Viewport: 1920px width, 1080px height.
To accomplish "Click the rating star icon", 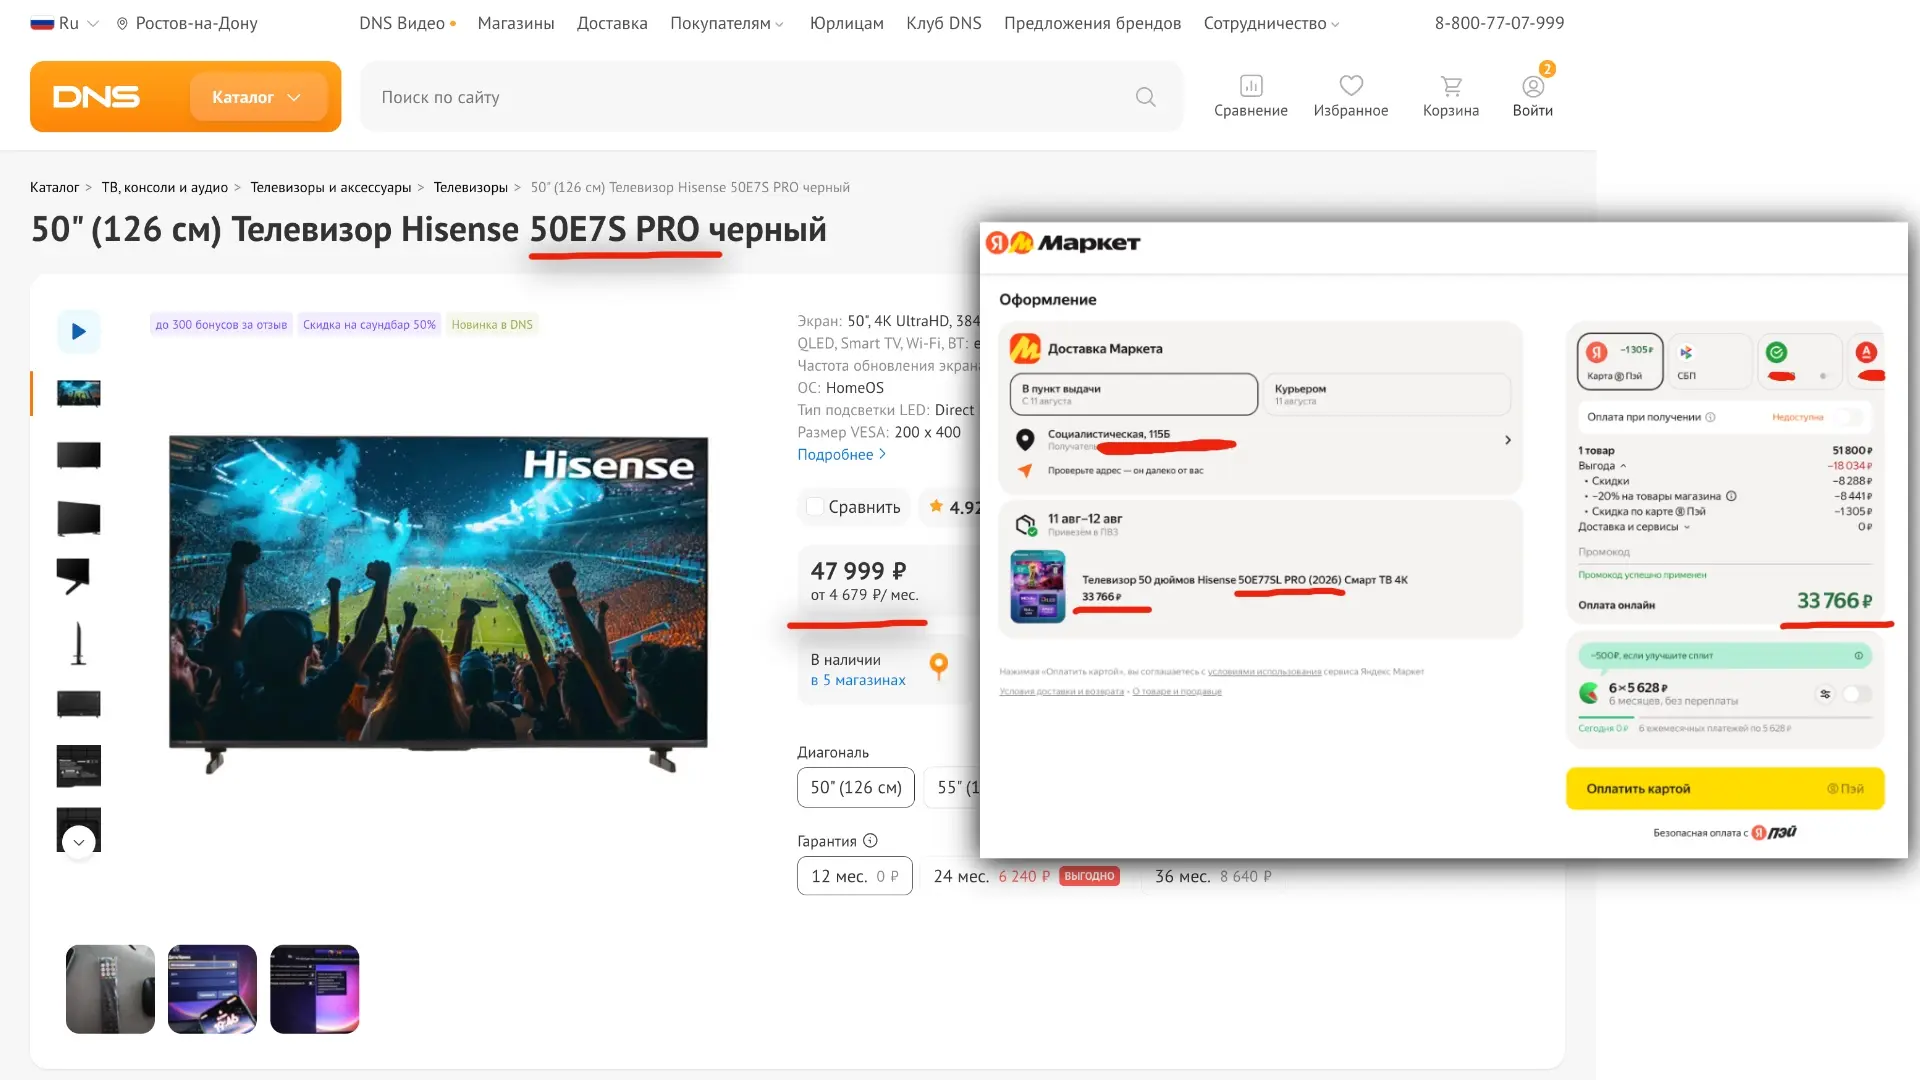I will click(x=936, y=506).
